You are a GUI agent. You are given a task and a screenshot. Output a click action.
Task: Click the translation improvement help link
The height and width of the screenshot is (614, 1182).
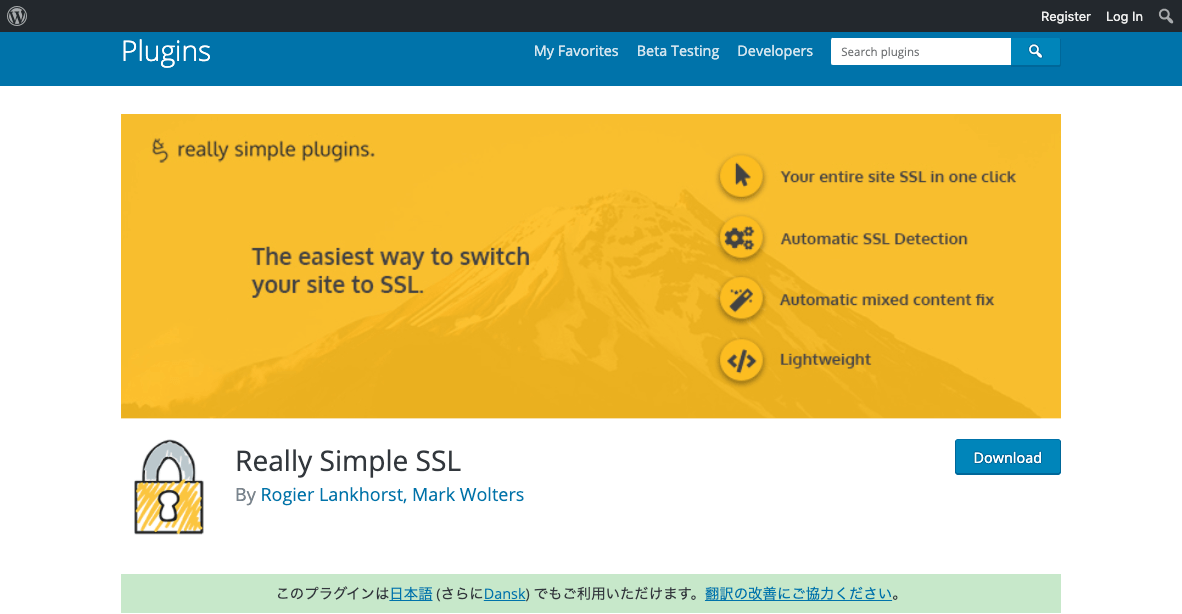pyautogui.click(x=797, y=592)
